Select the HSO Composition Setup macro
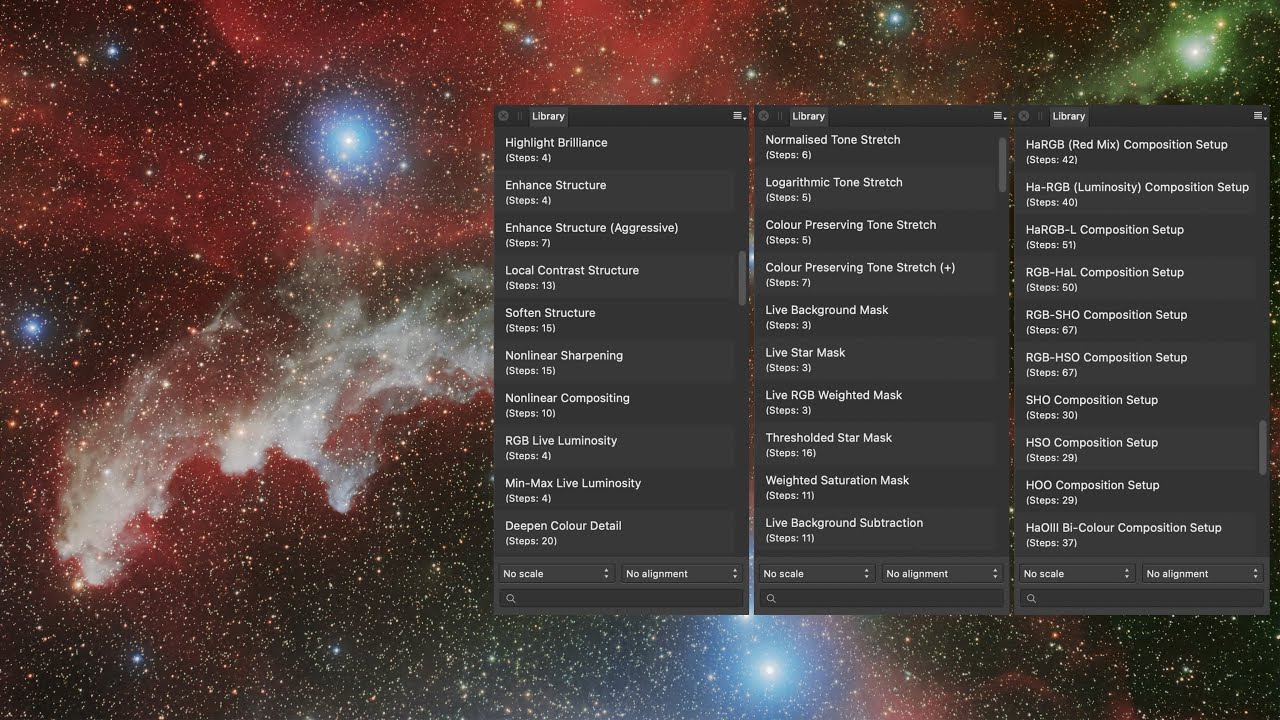Image resolution: width=1280 pixels, height=720 pixels. click(x=1135, y=449)
